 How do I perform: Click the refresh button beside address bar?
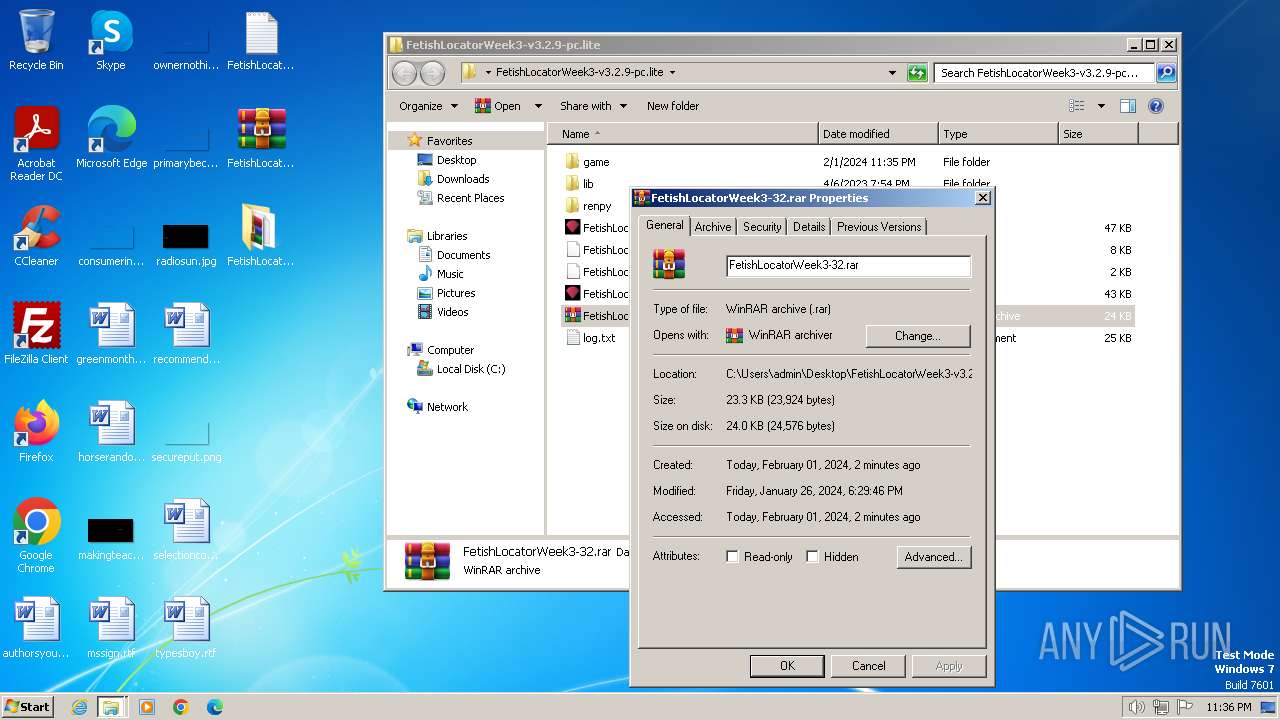pos(917,73)
